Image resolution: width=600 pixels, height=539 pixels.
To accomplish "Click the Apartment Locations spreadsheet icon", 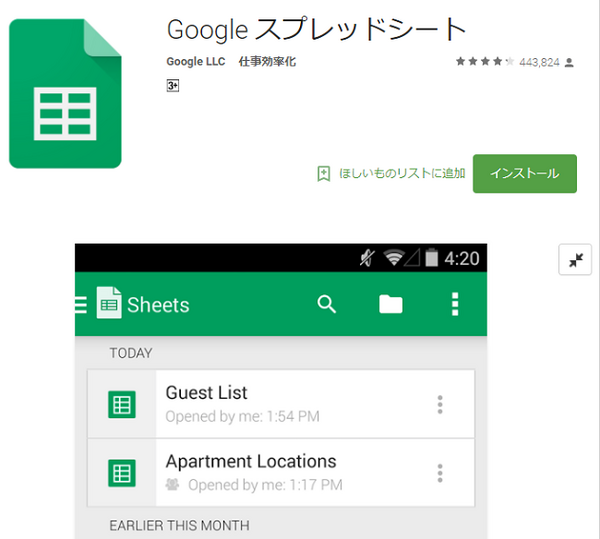I will tap(122, 473).
